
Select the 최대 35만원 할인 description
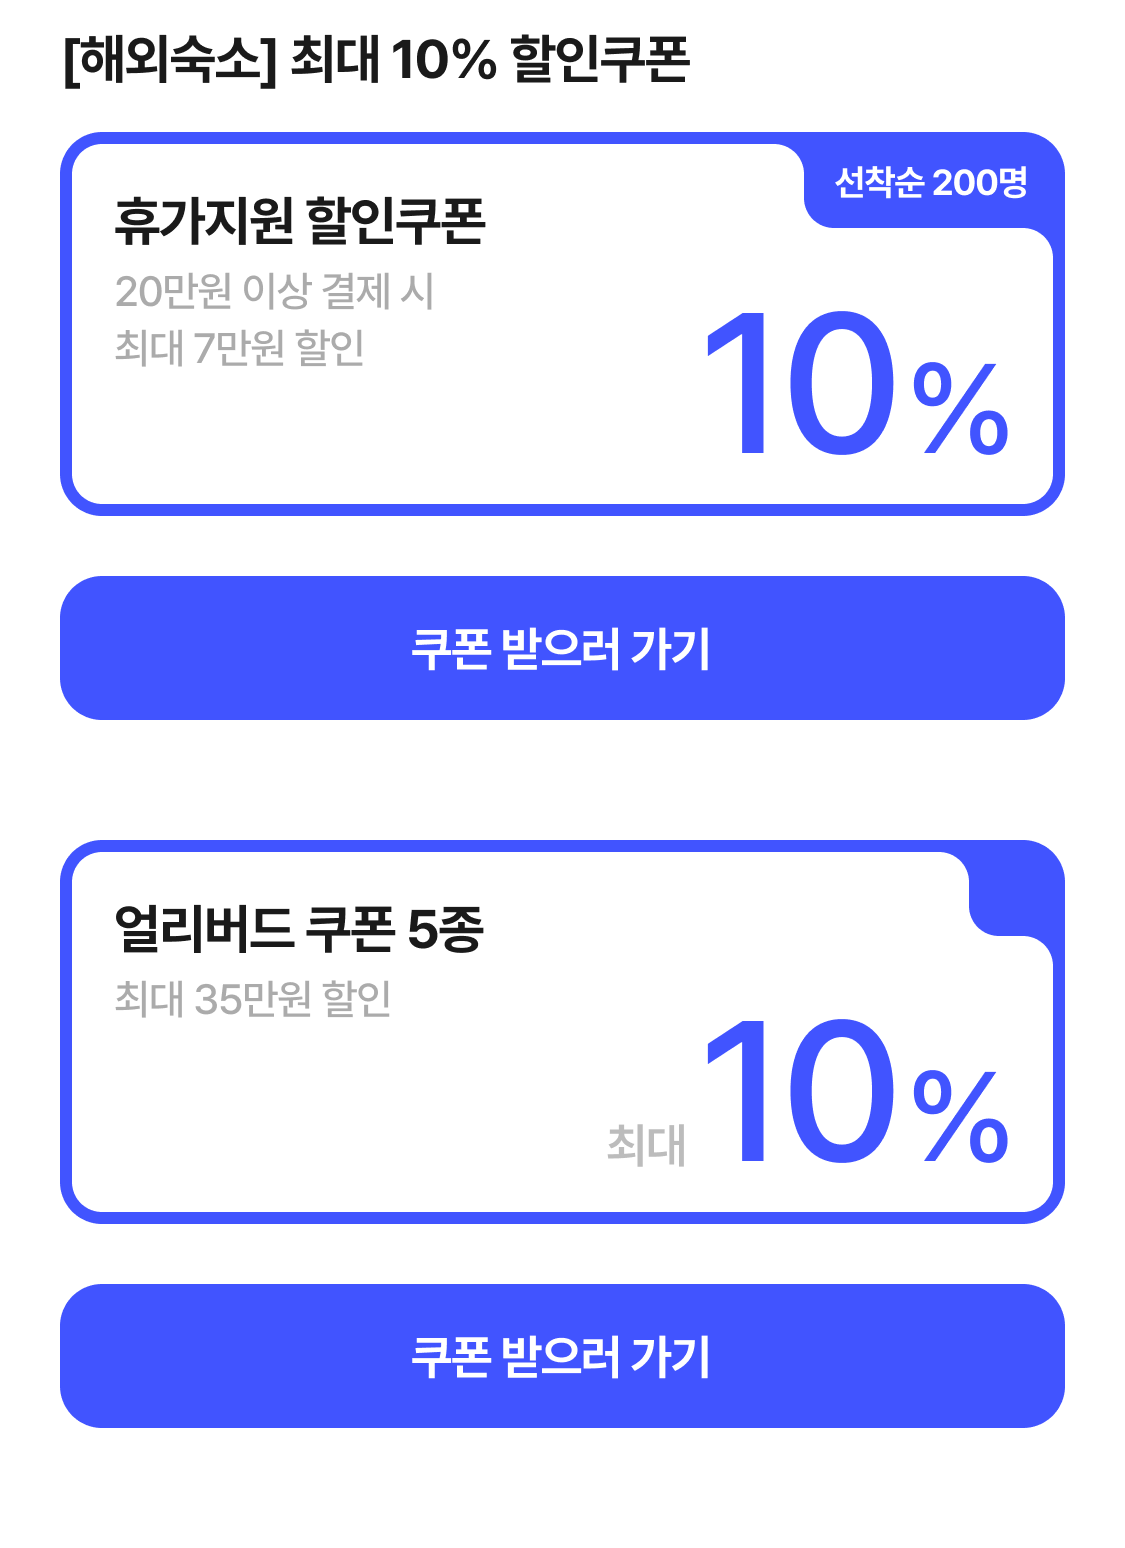pos(253,998)
